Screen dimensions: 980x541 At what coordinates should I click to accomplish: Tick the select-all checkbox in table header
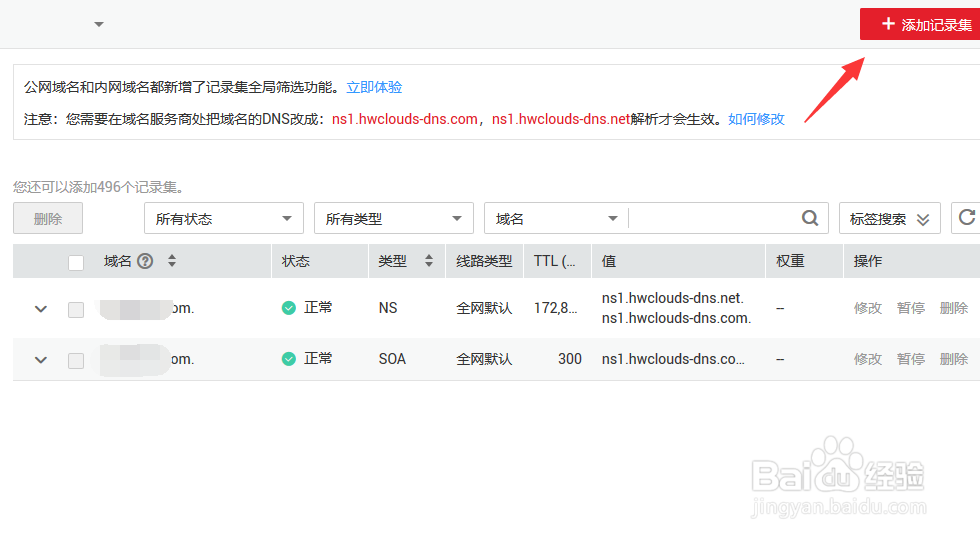76,262
